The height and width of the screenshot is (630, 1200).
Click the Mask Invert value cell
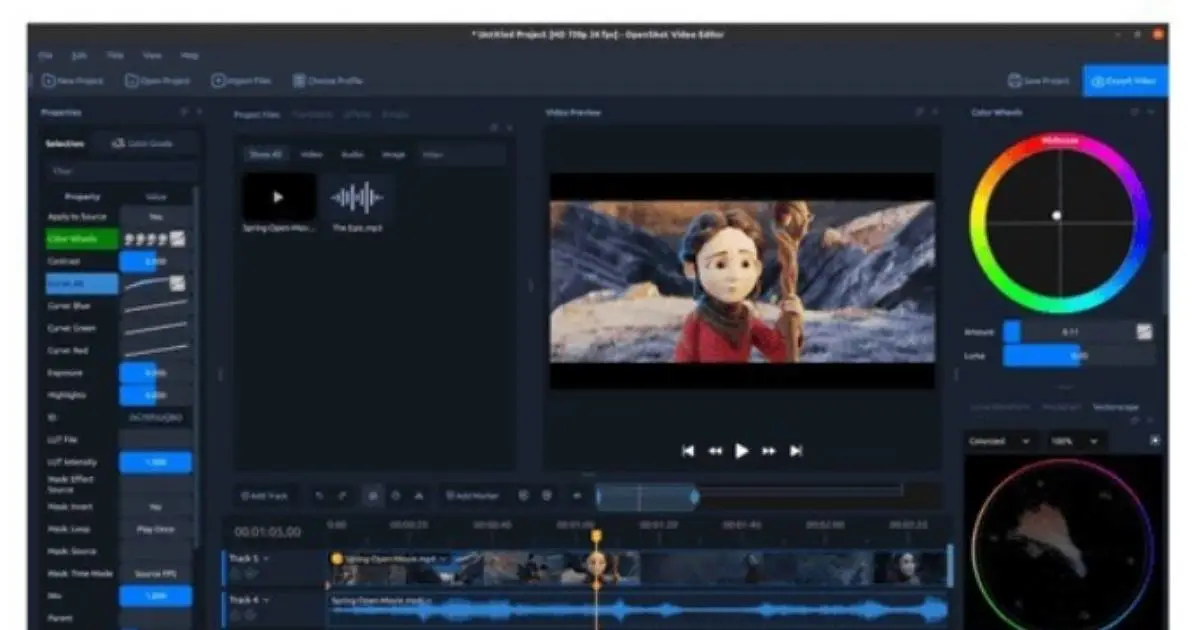pyautogui.click(x=156, y=507)
